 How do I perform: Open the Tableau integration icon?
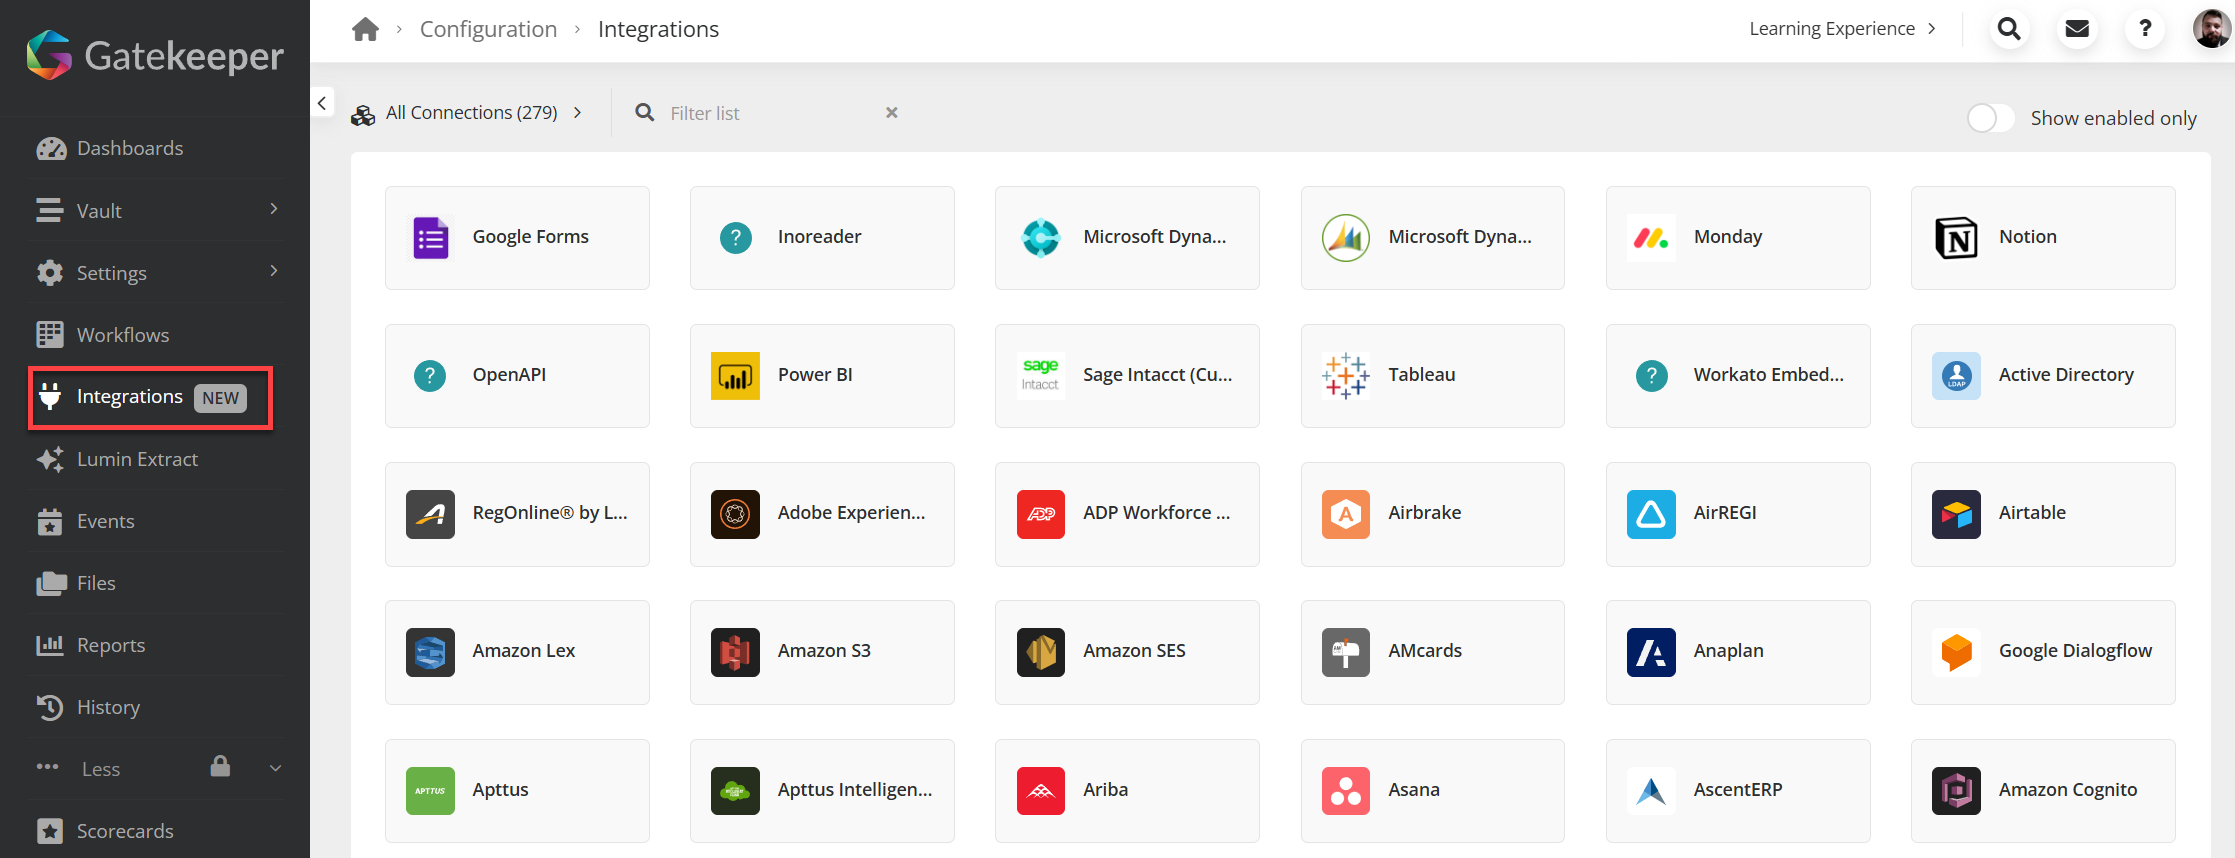1345,376
